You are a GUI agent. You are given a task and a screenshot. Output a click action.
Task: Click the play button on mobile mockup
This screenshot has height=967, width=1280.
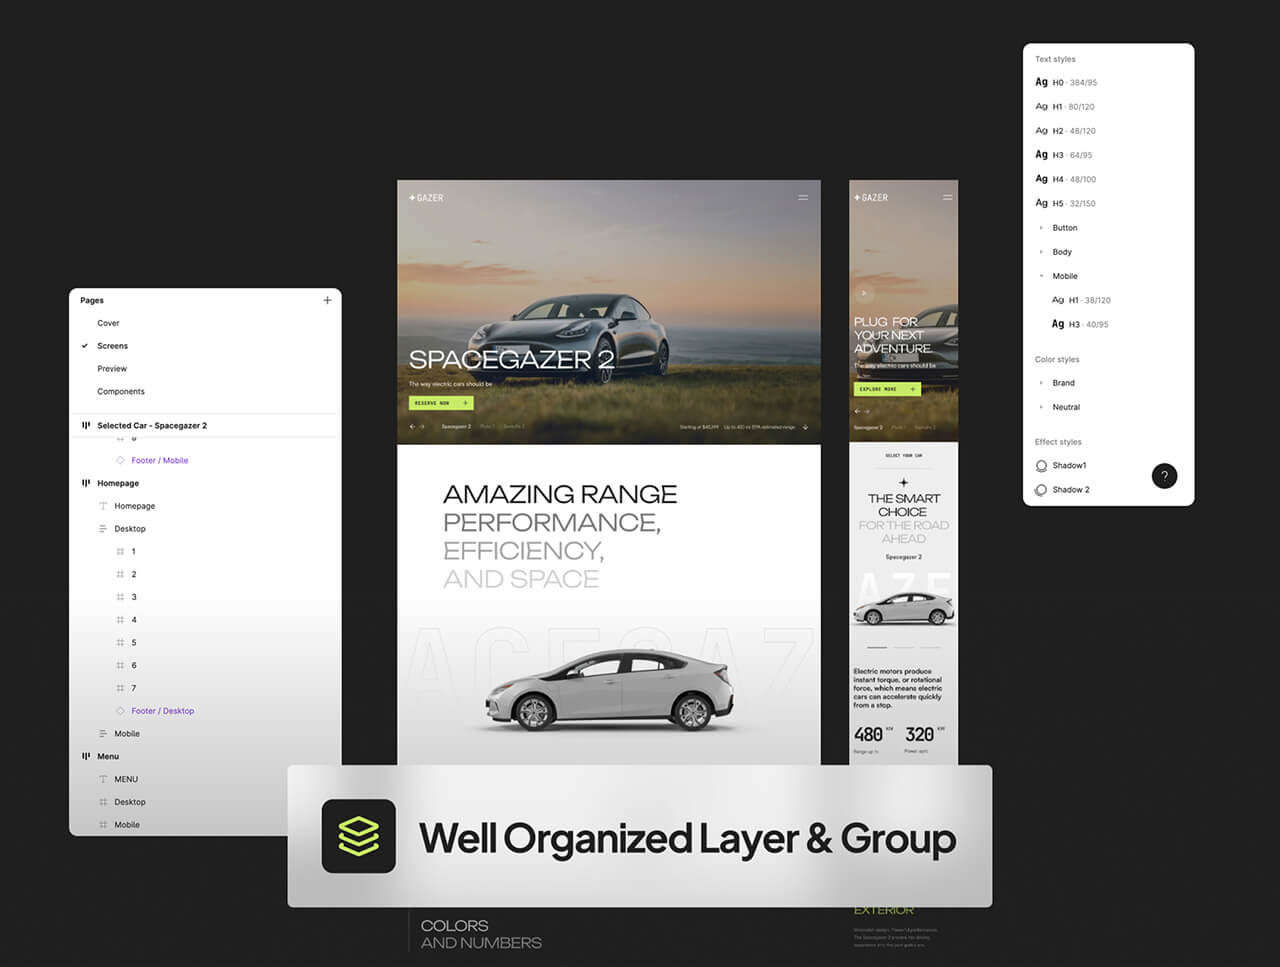(x=865, y=293)
